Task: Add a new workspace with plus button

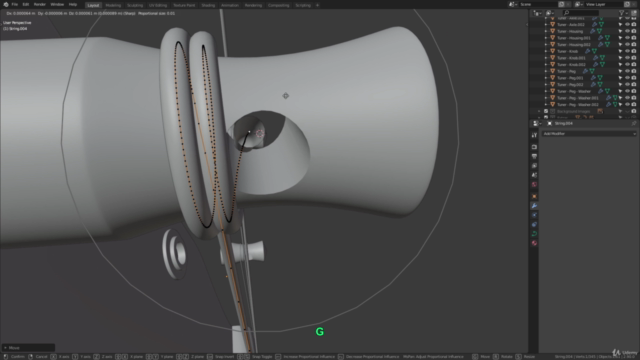Action: 318,5
